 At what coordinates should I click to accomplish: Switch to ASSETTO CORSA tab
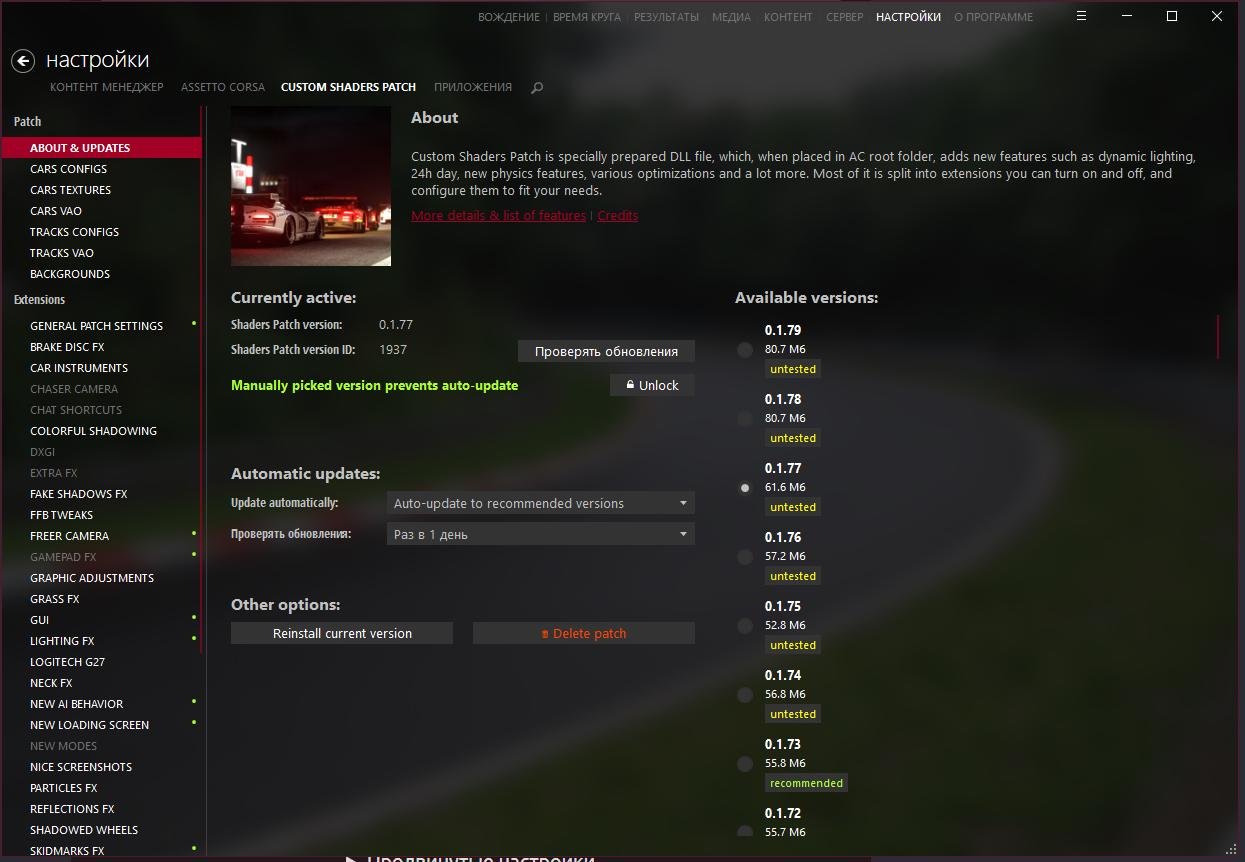pyautogui.click(x=223, y=87)
